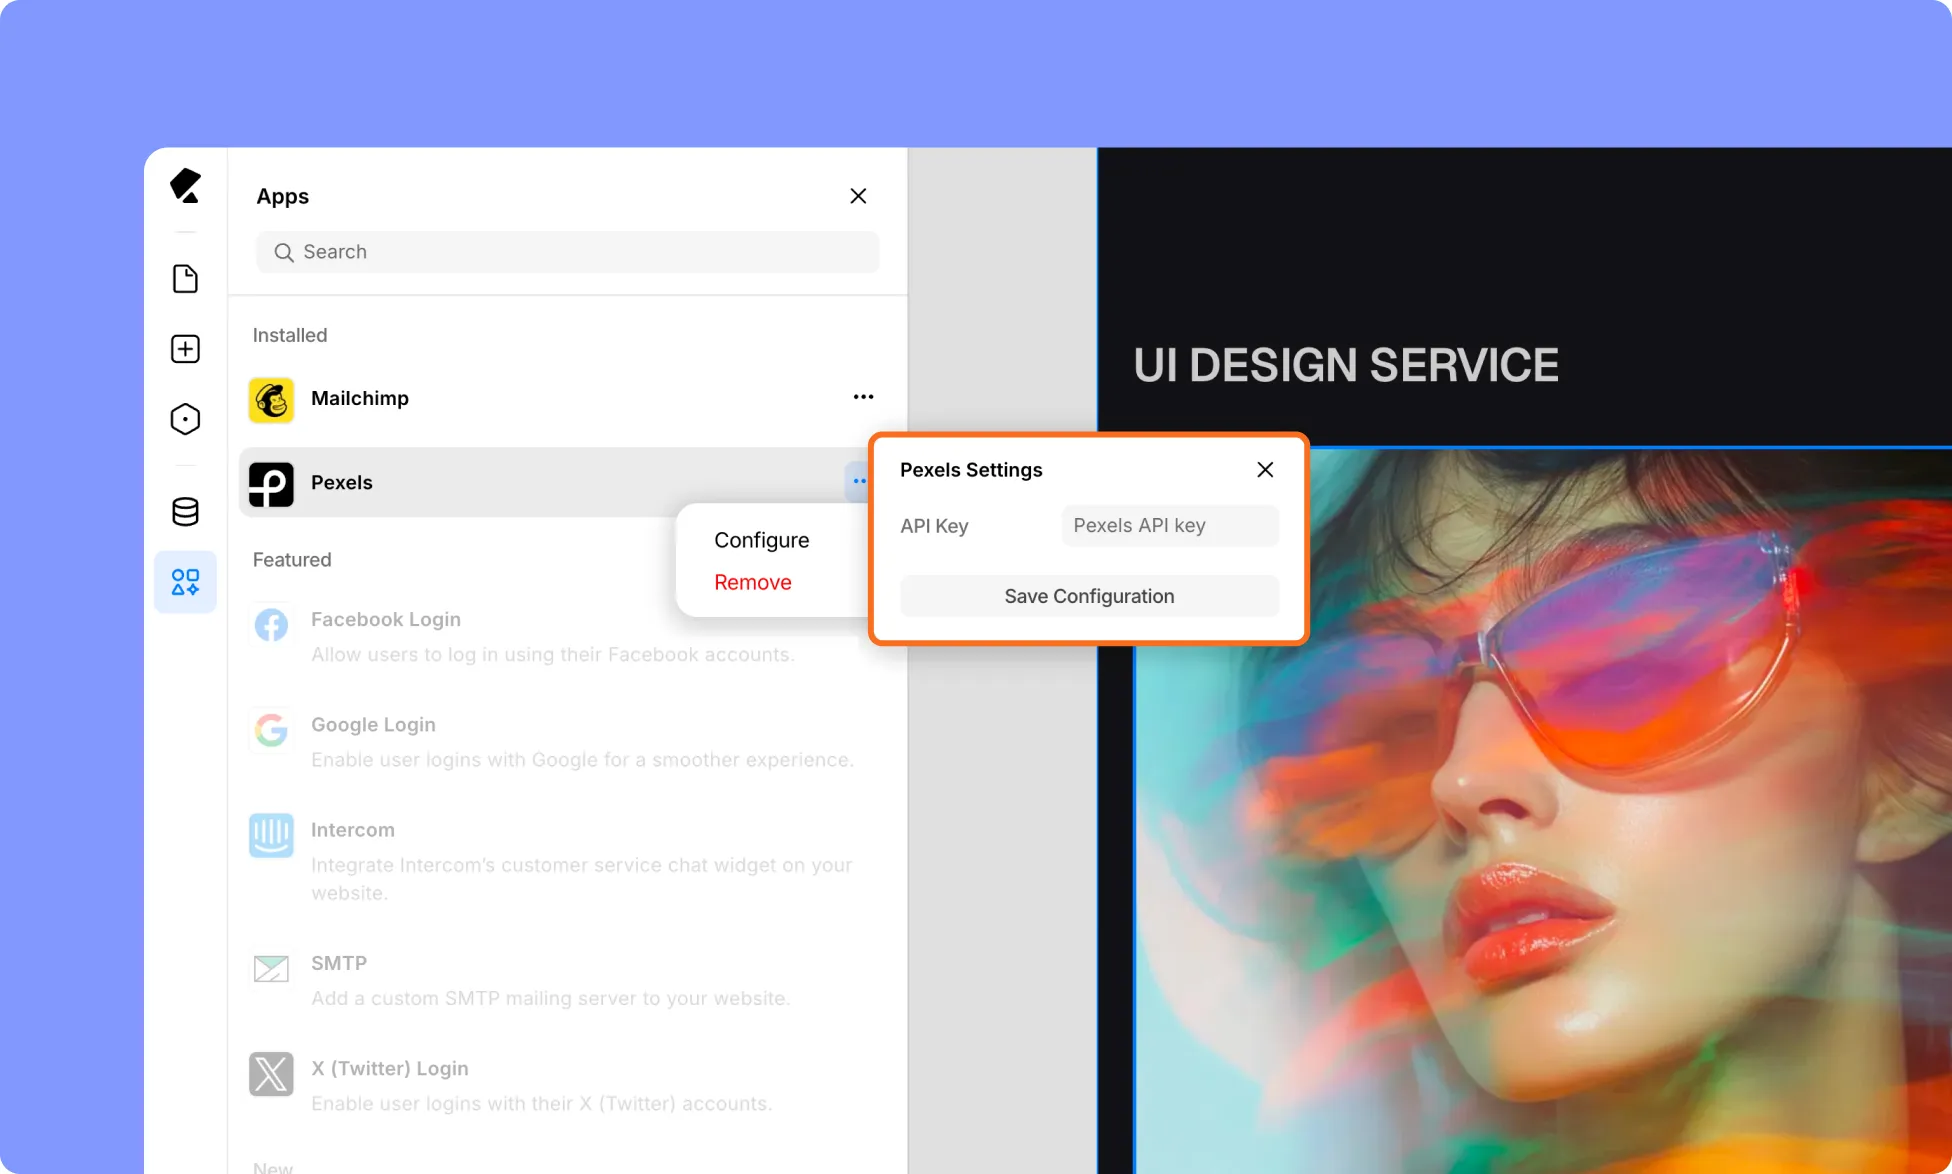Open the Add element plus icon
The width and height of the screenshot is (1952, 1174).
[x=186, y=349]
